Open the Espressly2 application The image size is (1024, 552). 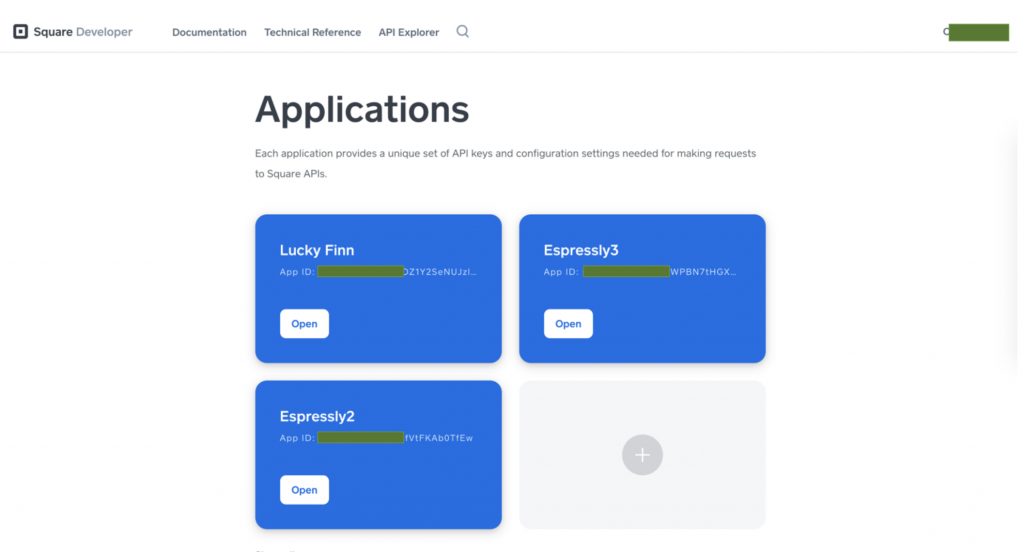coord(304,489)
